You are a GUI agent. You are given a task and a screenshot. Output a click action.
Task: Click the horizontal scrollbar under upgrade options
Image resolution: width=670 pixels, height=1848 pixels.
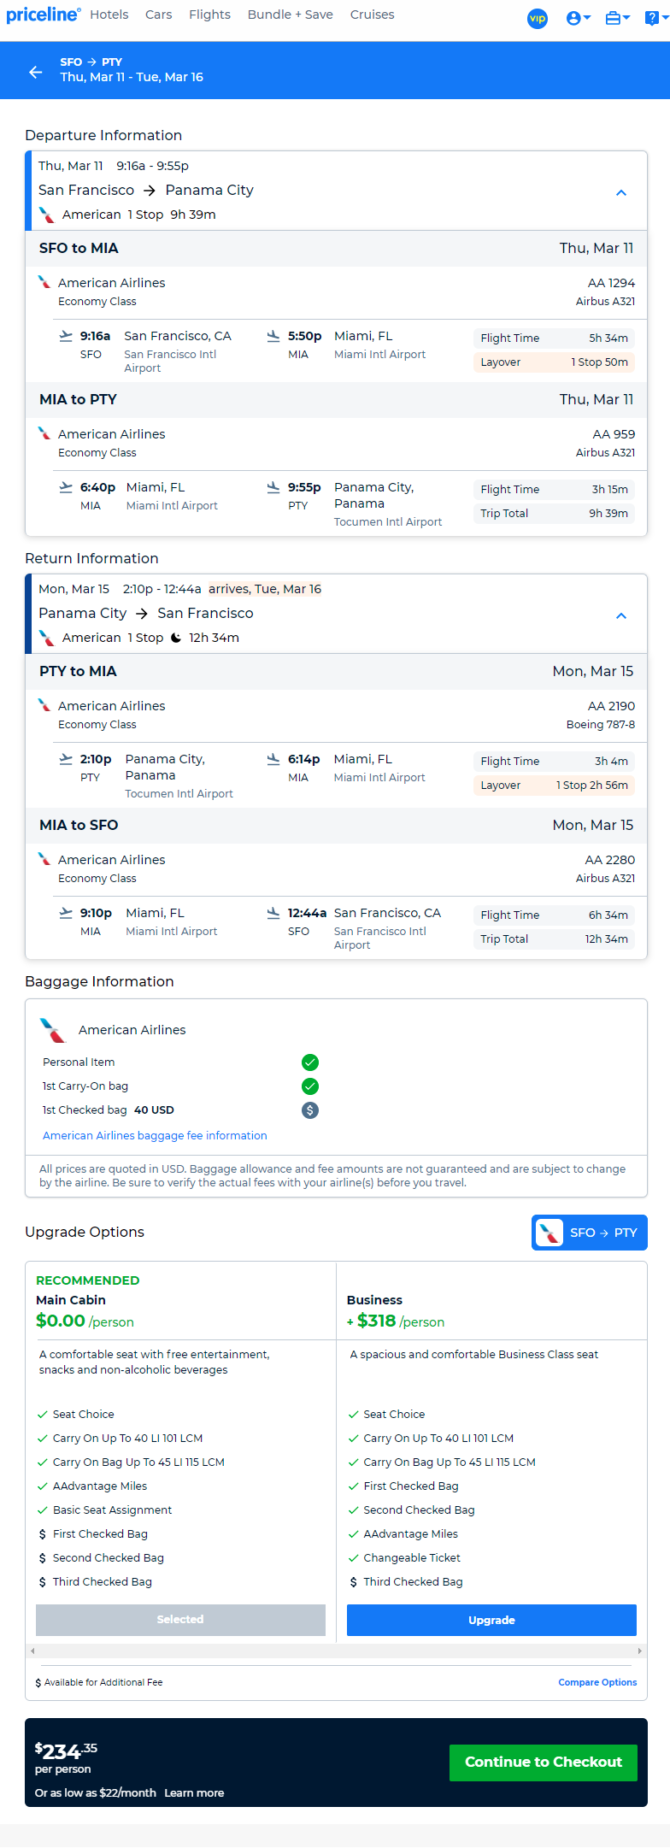coord(336,1651)
